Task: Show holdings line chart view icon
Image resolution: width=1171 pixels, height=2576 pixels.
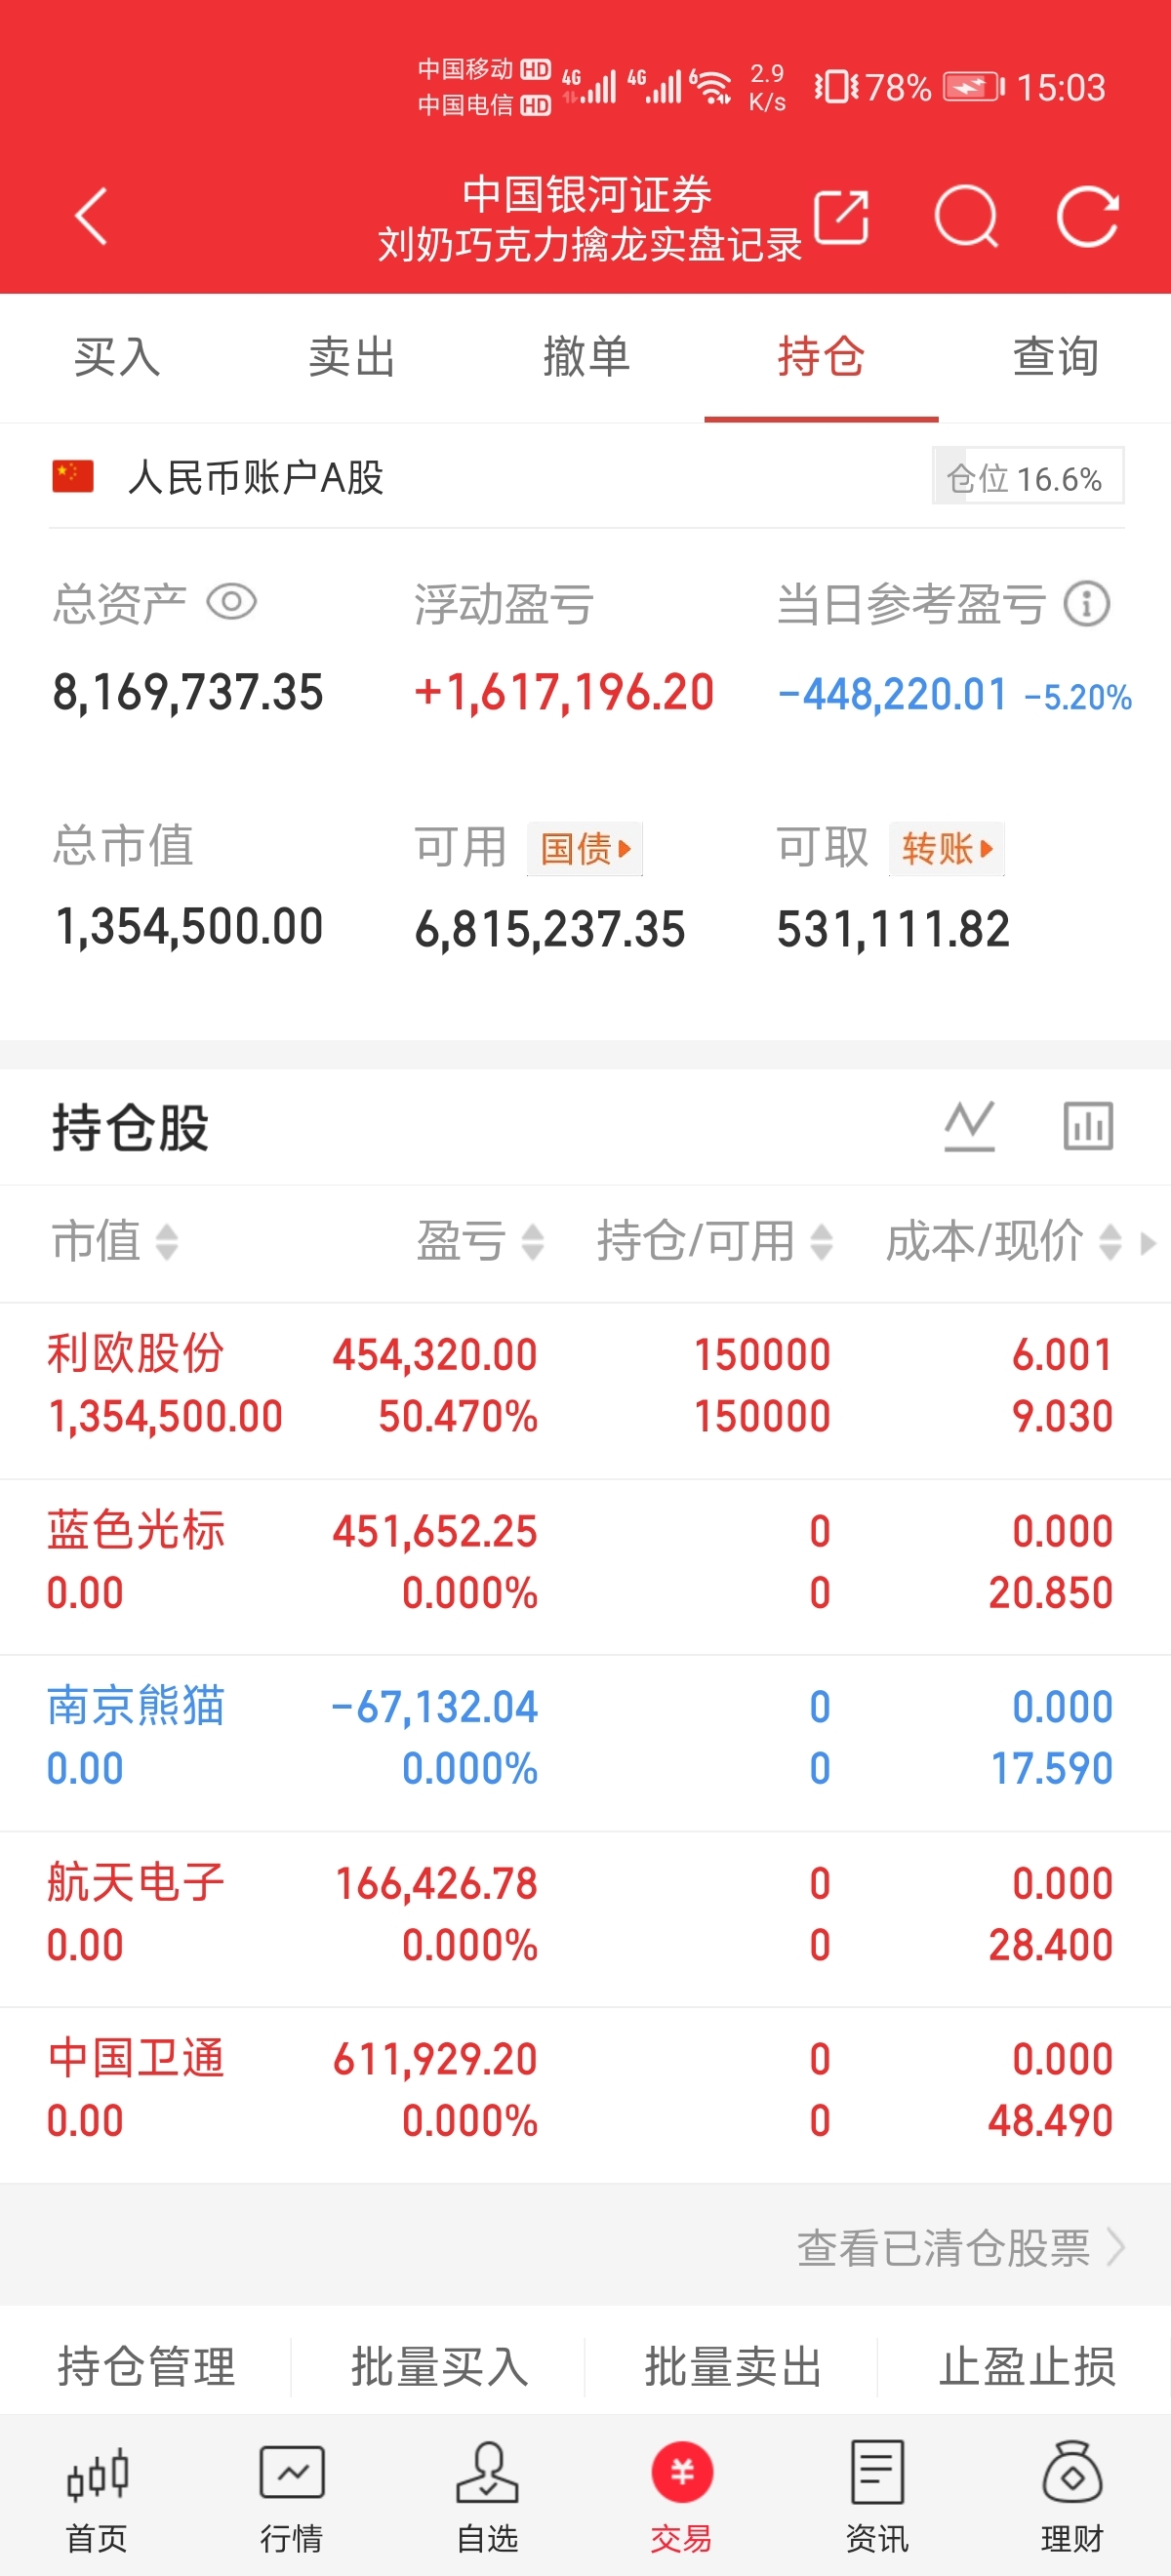Action: tap(970, 1126)
